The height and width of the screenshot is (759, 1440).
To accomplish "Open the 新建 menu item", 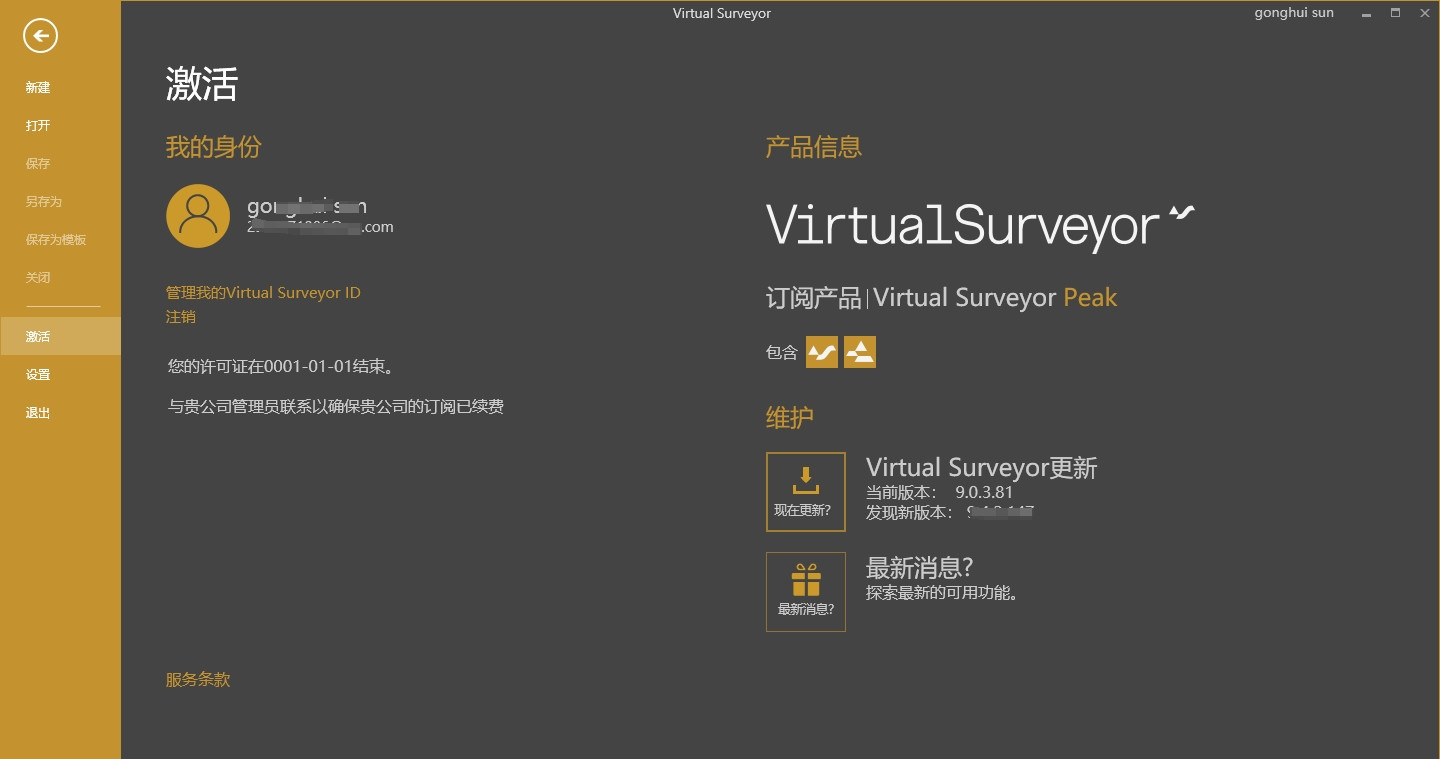I will click(38, 88).
